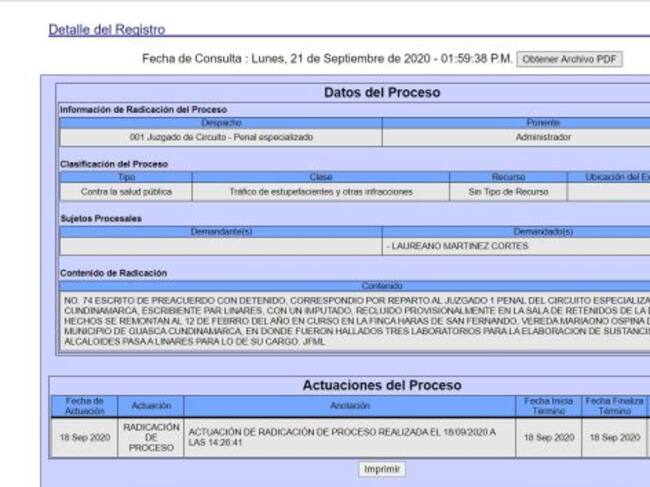Click the Fecha de Consulta timestamp text
The image size is (650, 487).
point(327,60)
